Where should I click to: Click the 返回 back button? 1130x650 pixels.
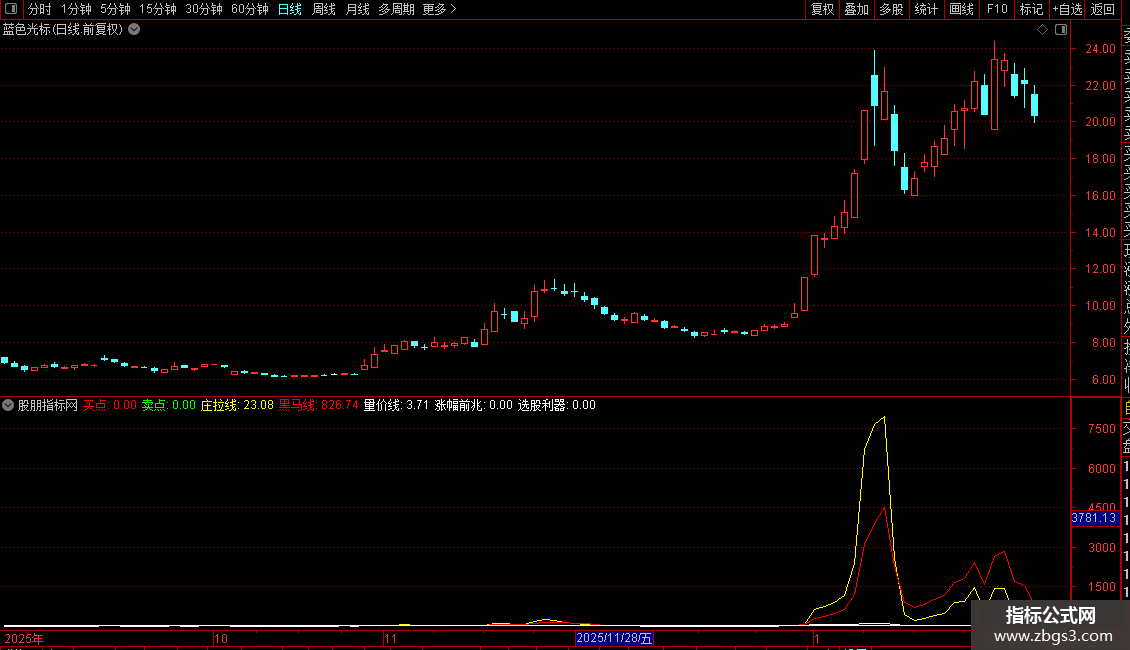tap(1103, 9)
